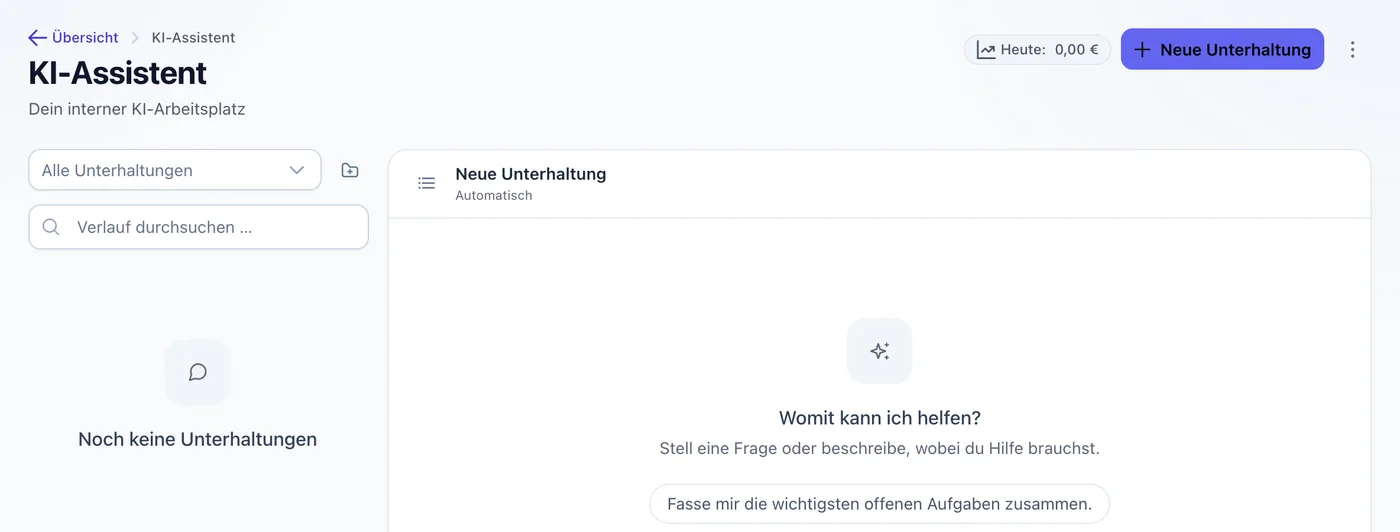Focus the Verlauf durchsuchen search field
The width and height of the screenshot is (1400, 532).
[199, 227]
